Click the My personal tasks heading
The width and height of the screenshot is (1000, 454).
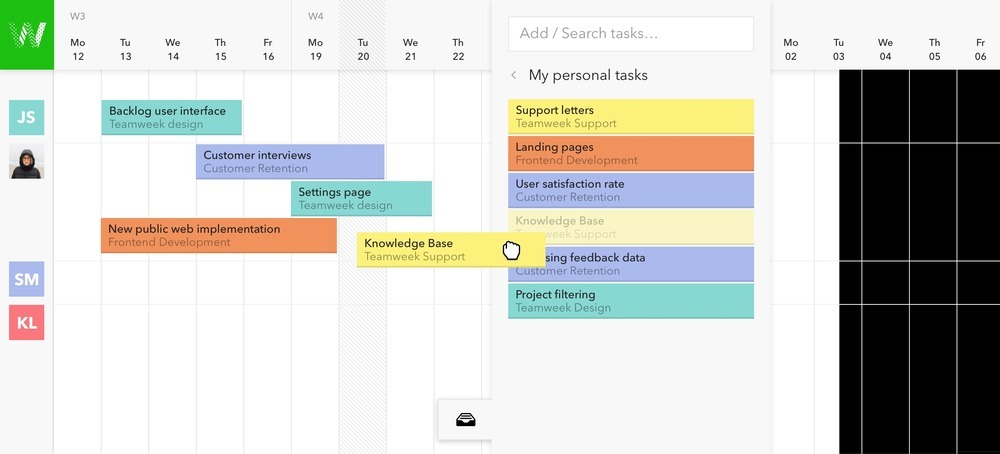pyautogui.click(x=588, y=75)
